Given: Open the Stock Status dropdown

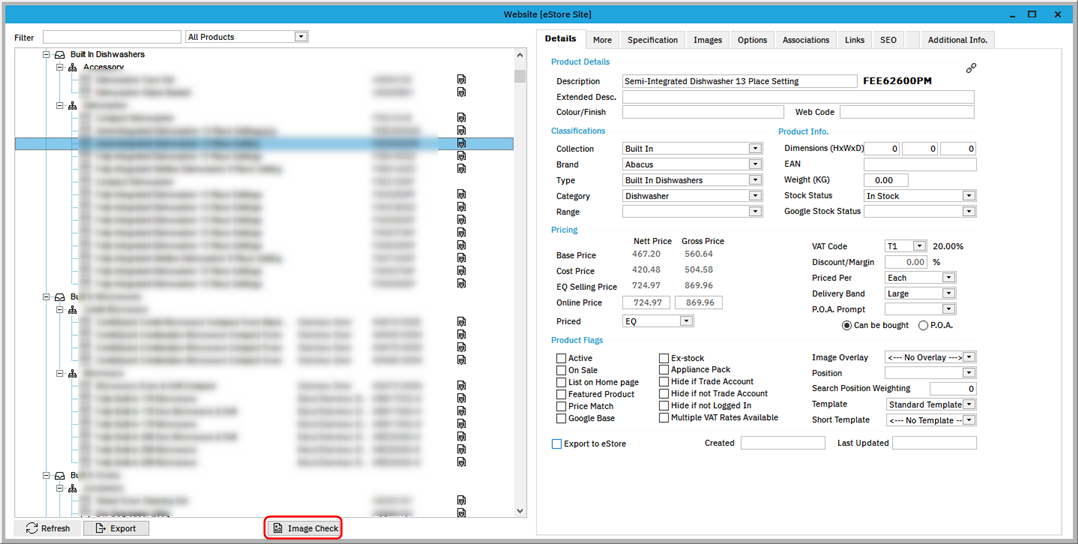Looking at the screenshot, I should tap(969, 196).
